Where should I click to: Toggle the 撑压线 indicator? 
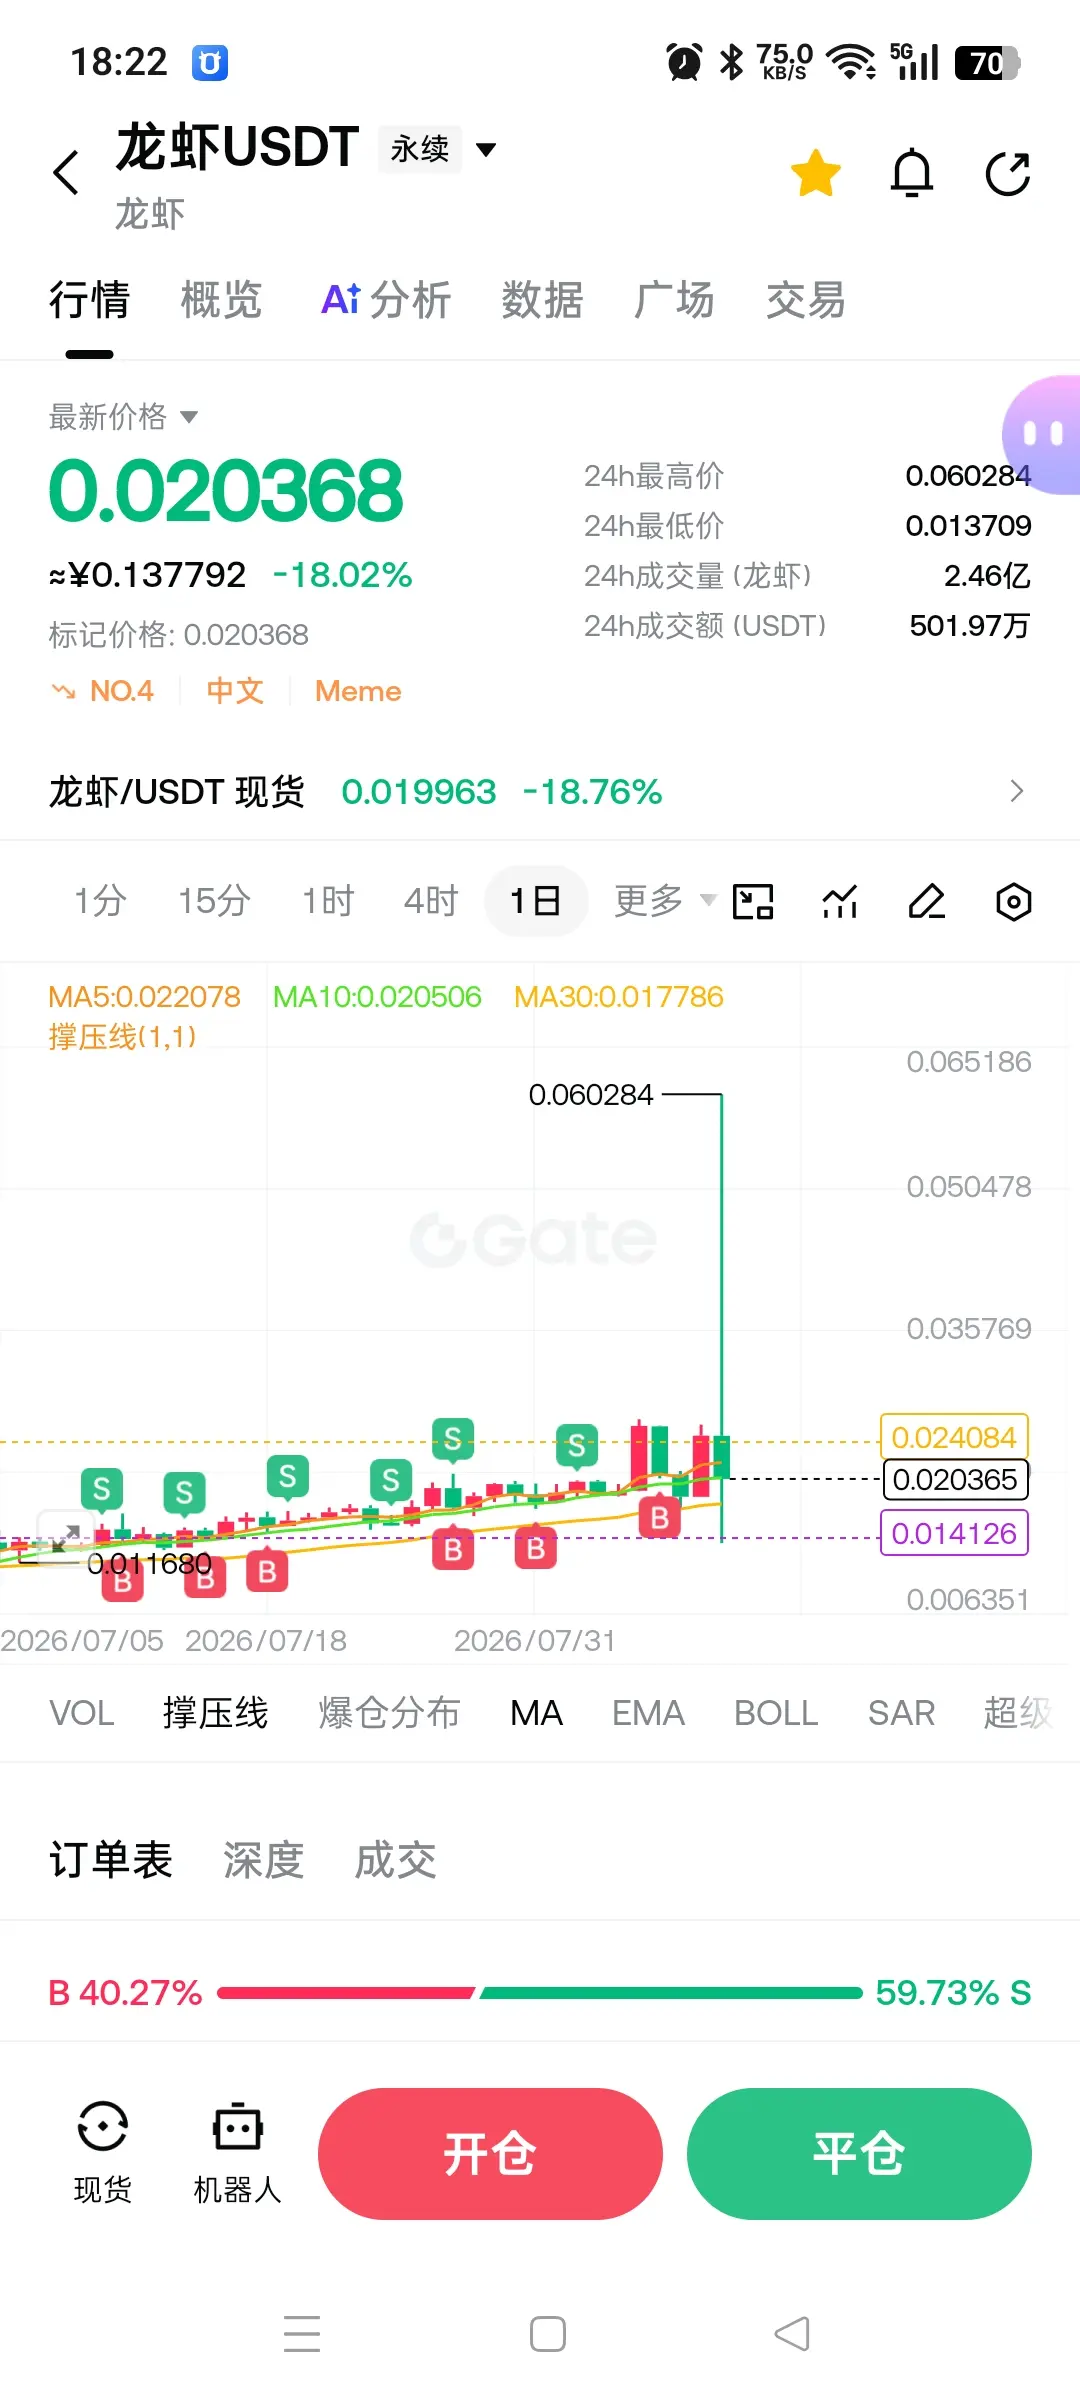click(215, 1713)
